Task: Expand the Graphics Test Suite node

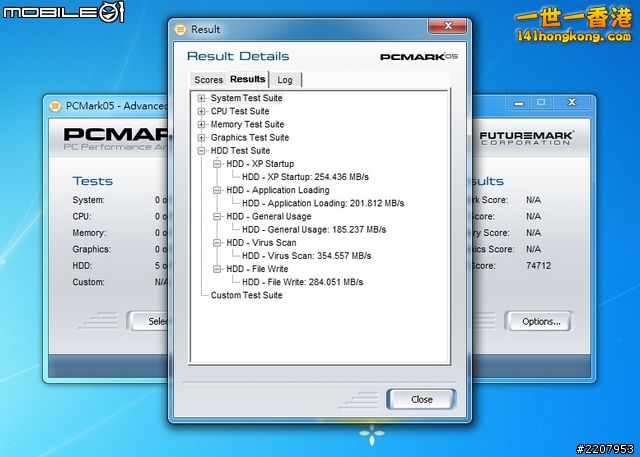Action: click(x=202, y=137)
